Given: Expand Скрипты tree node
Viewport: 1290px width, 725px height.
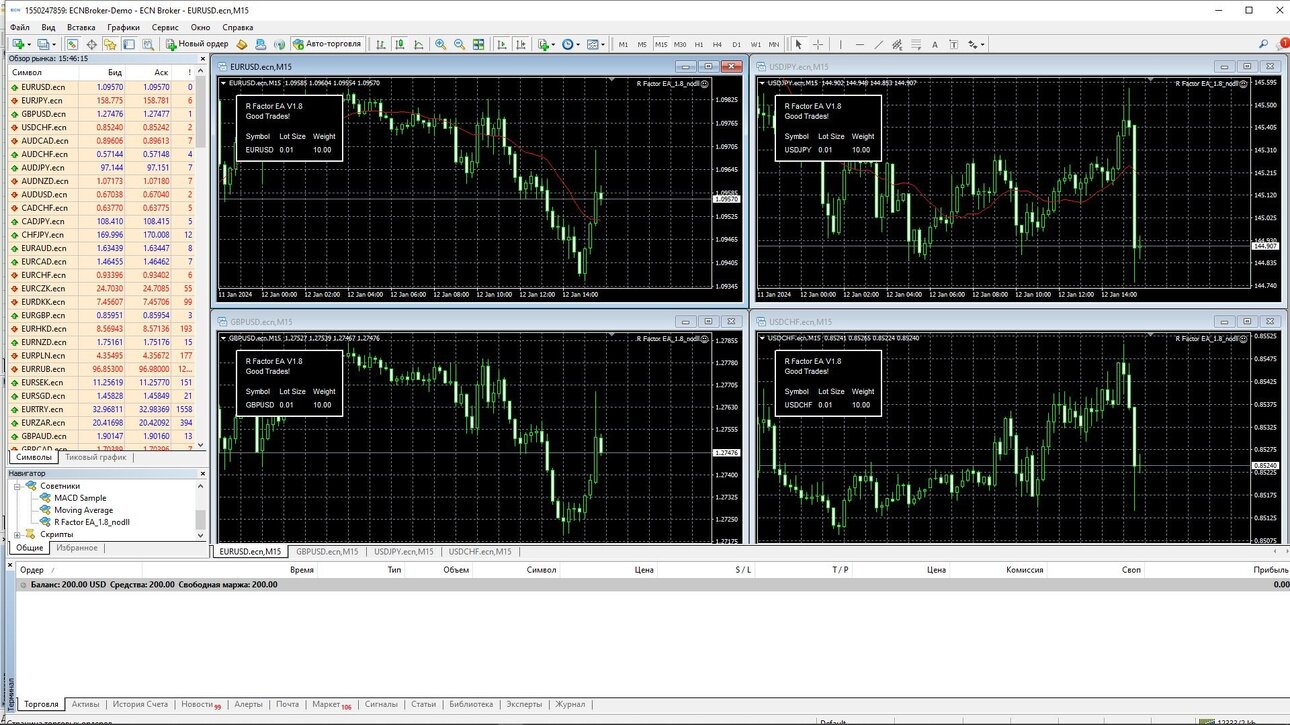Looking at the screenshot, I should coord(17,534).
